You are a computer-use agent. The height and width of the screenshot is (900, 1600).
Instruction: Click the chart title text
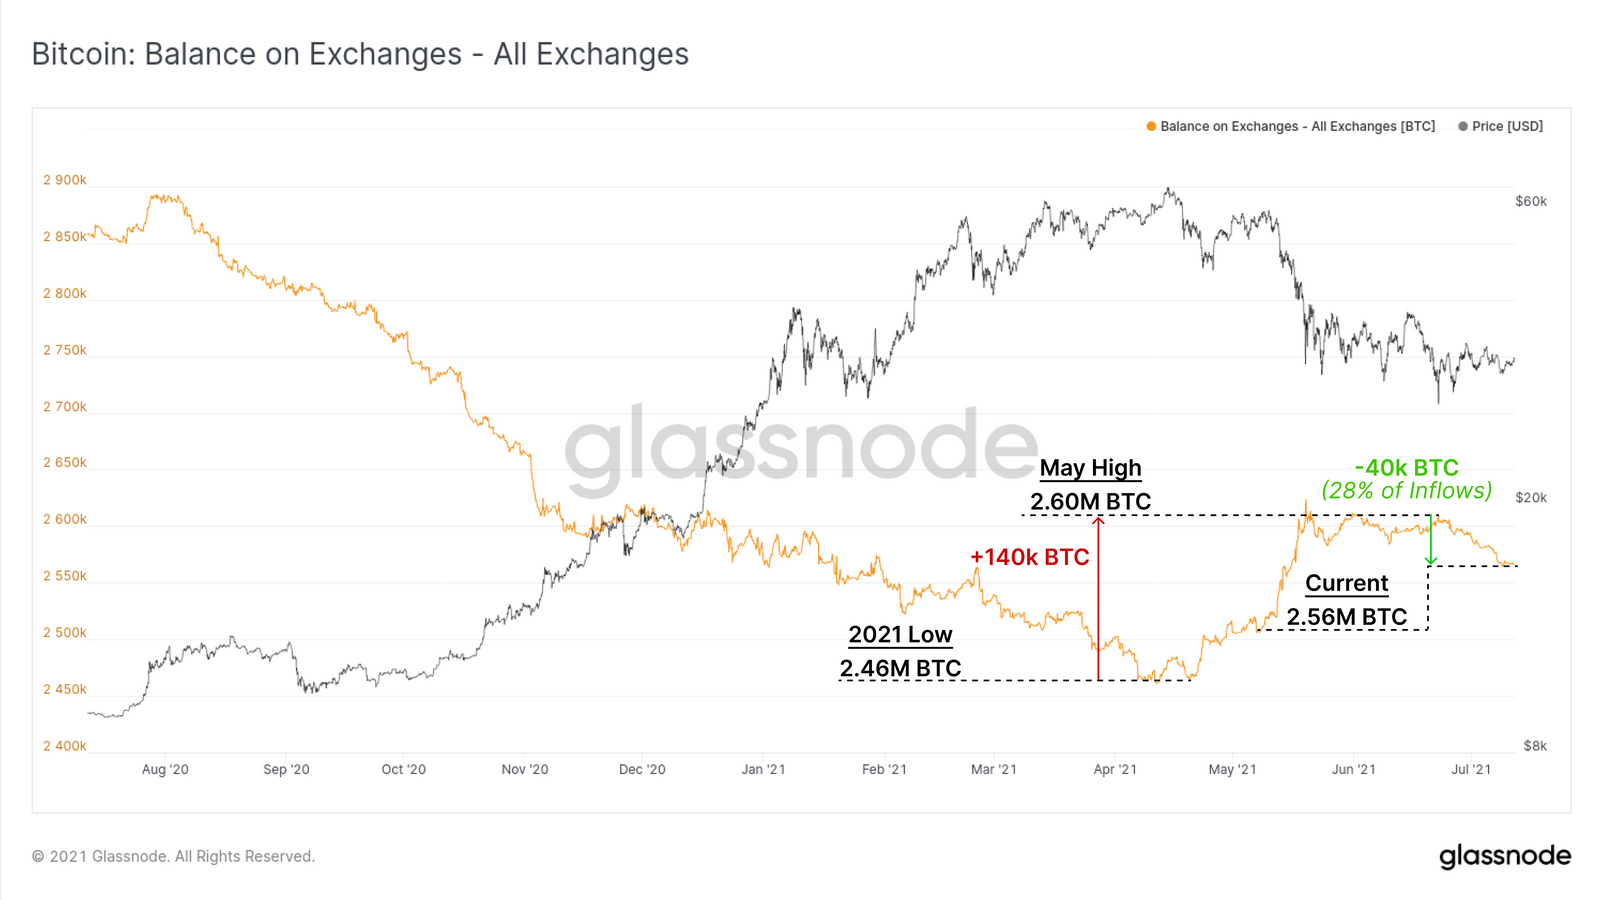360,54
